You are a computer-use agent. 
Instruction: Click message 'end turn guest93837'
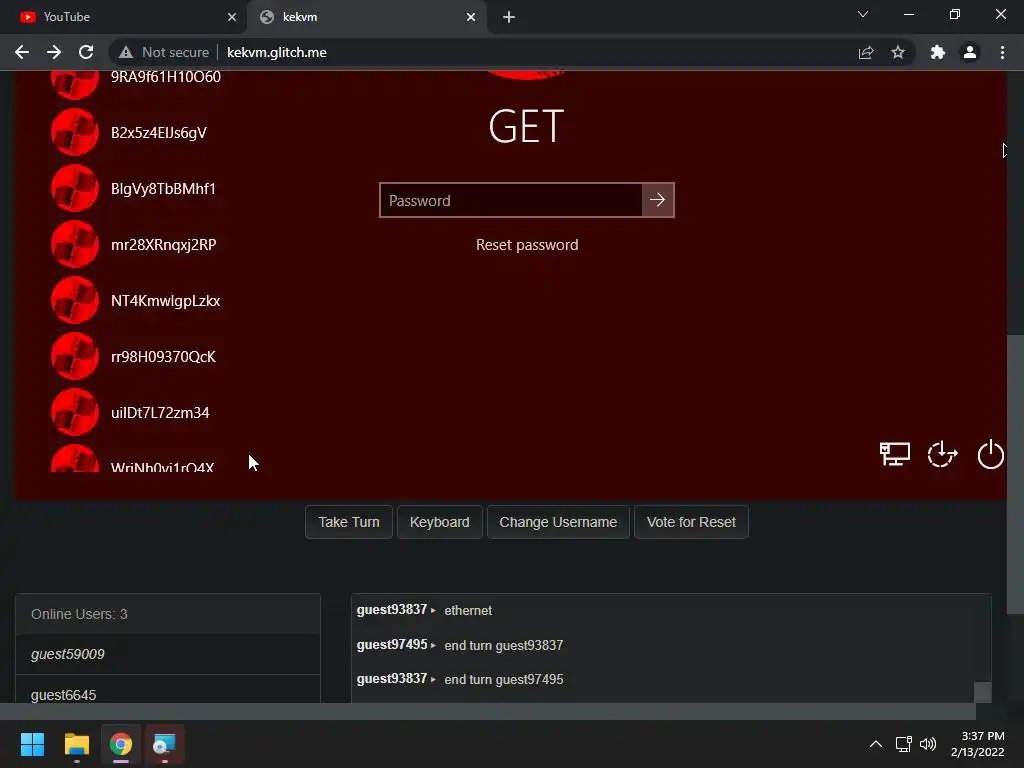click(x=504, y=645)
